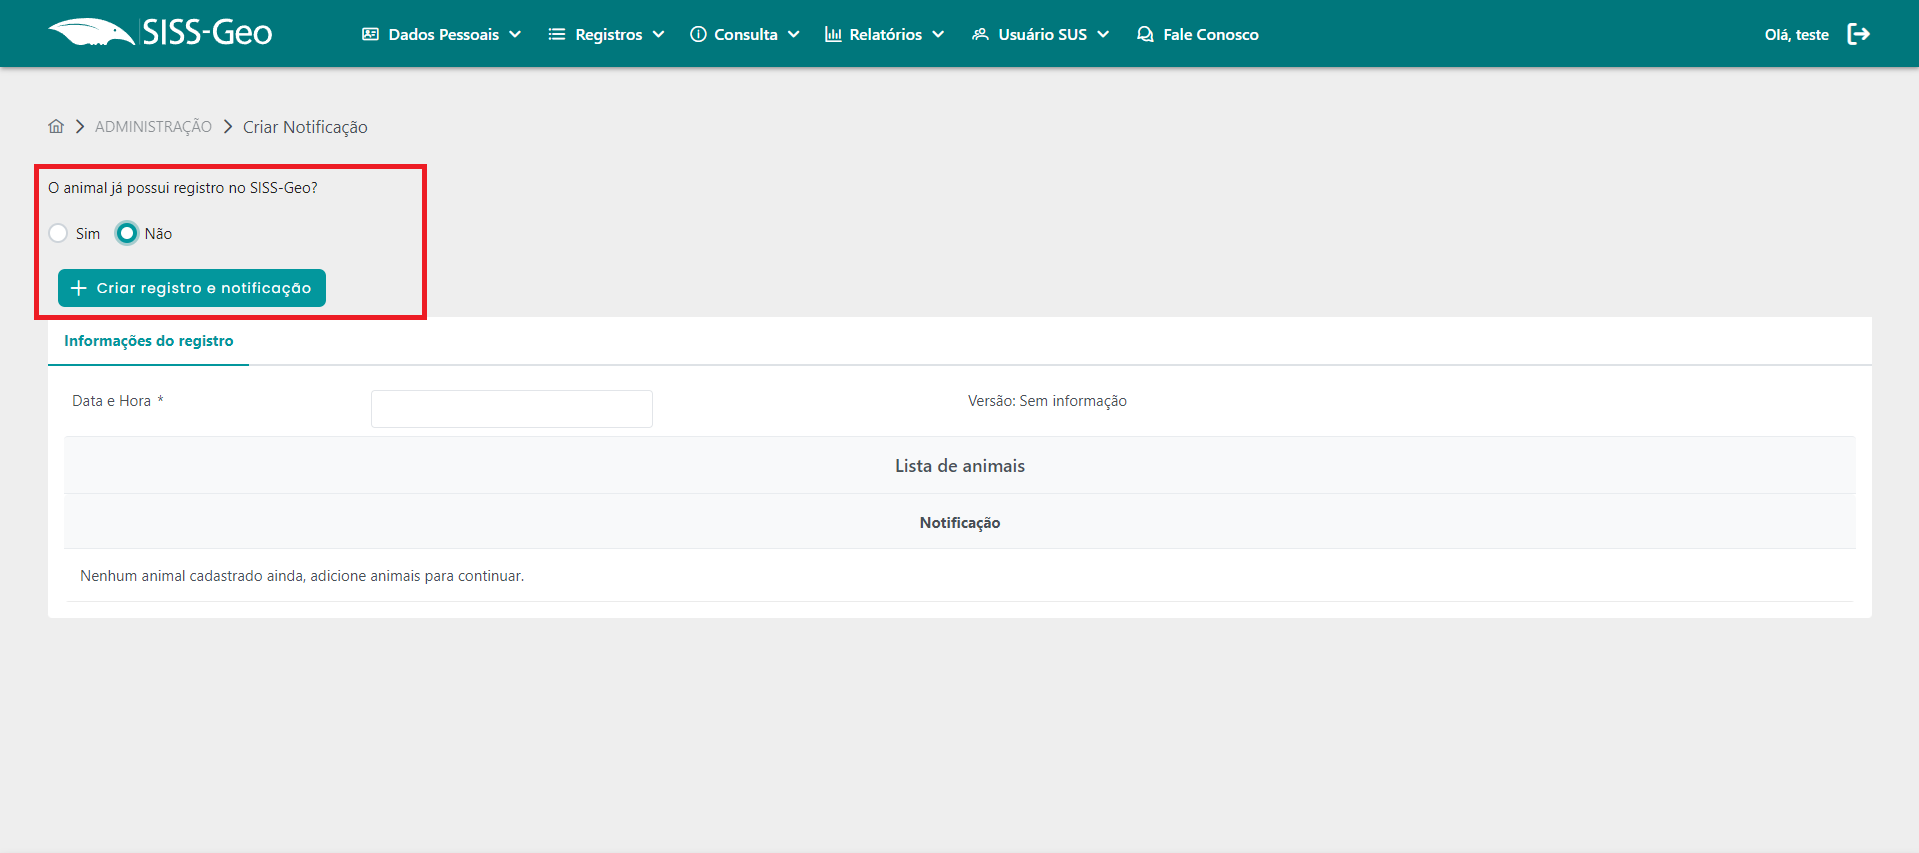Image resolution: width=1919 pixels, height=853 pixels.
Task: Click the home icon in breadcrumb
Action: coord(56,126)
